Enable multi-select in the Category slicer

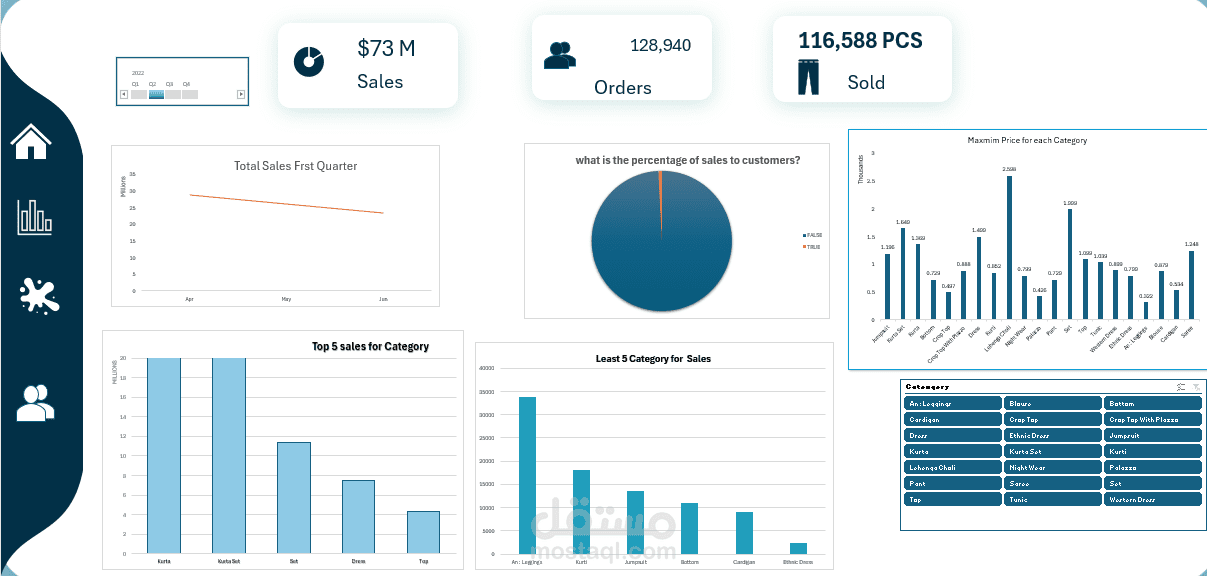point(1181,387)
